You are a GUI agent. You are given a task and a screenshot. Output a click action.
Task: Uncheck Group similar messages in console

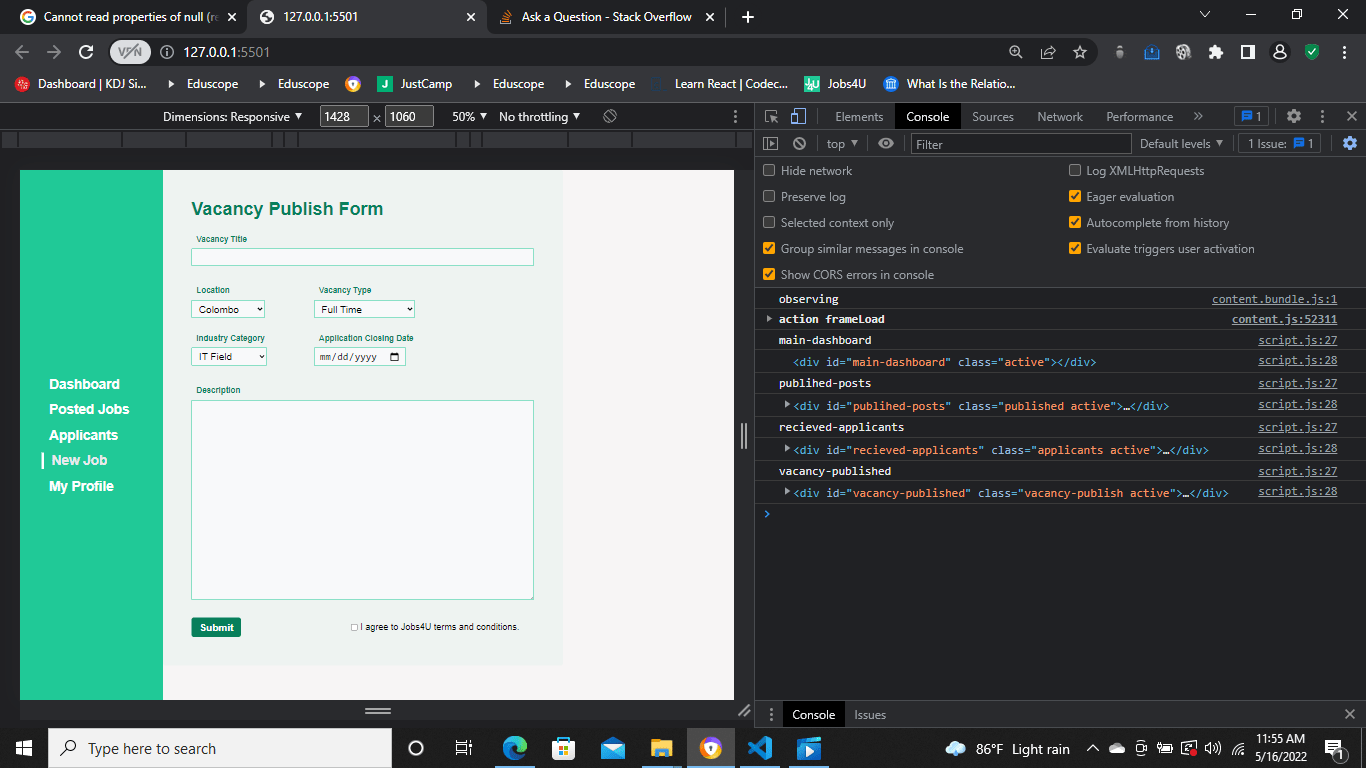coord(769,249)
